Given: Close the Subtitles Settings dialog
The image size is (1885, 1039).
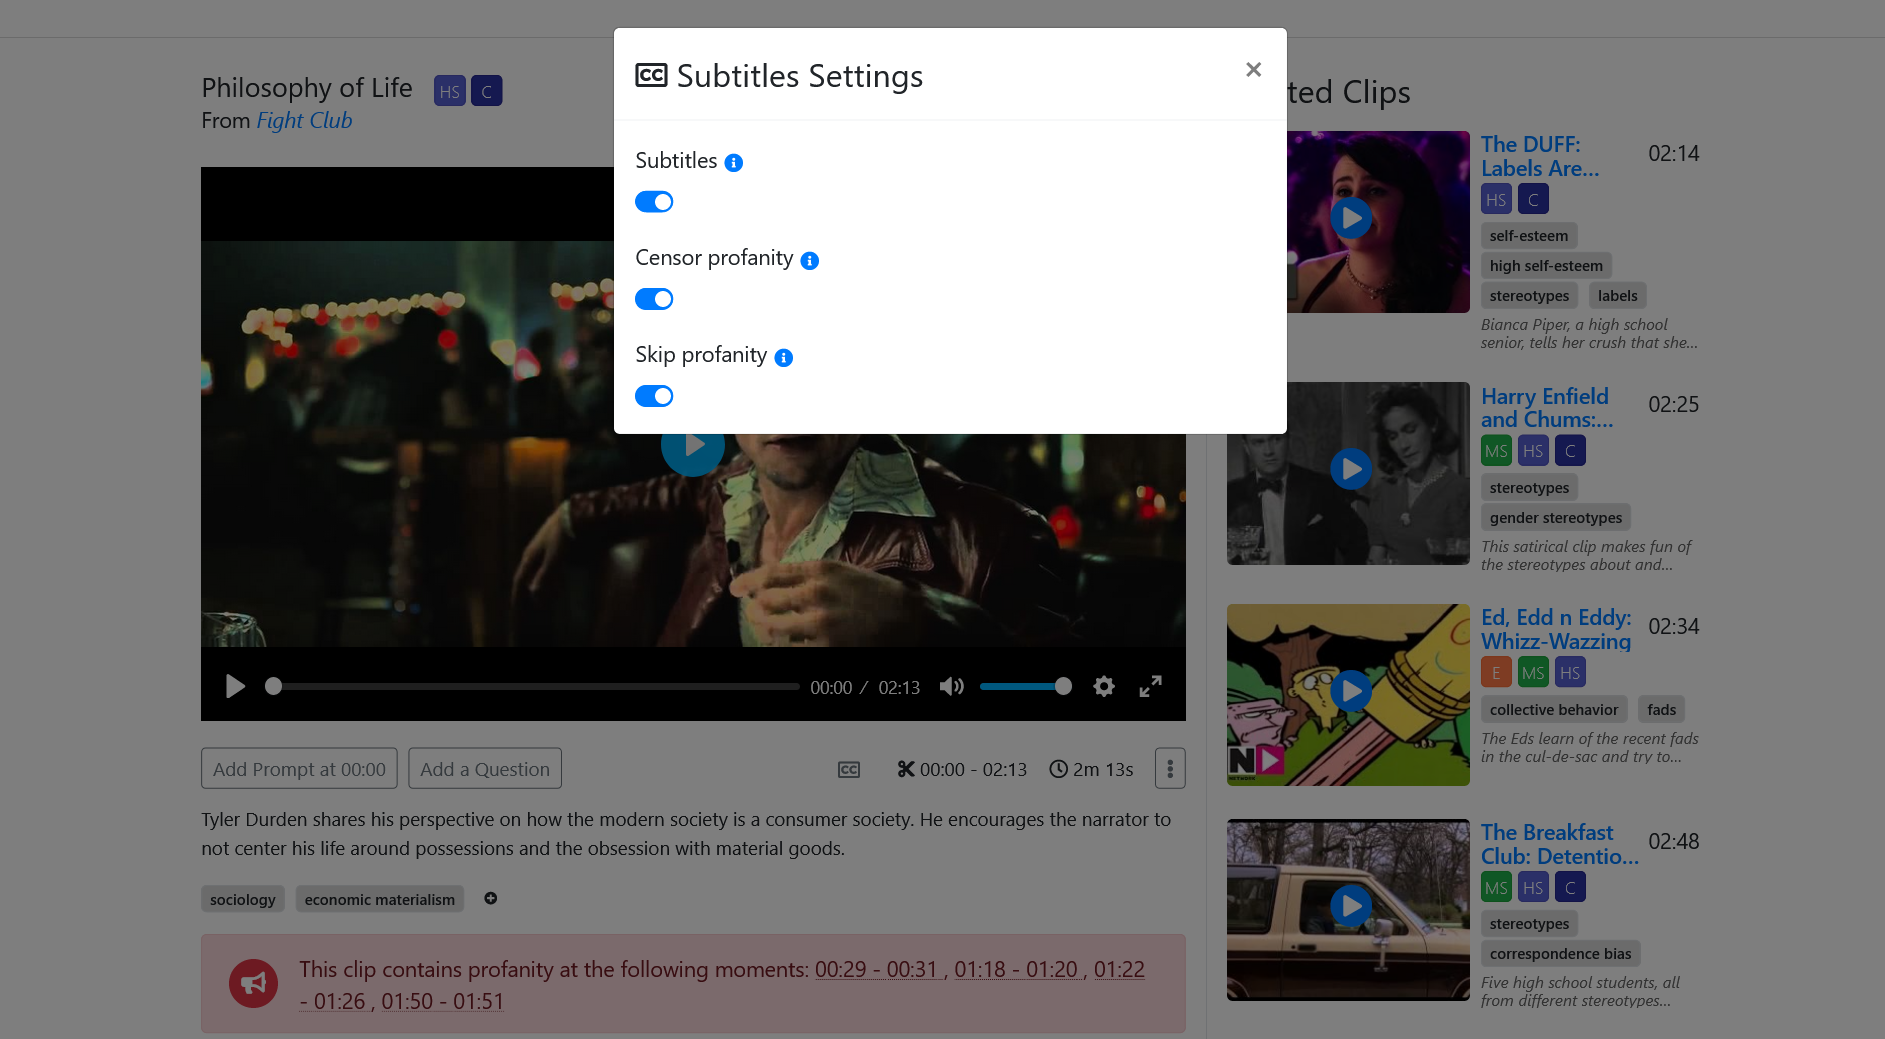Looking at the screenshot, I should (1253, 70).
